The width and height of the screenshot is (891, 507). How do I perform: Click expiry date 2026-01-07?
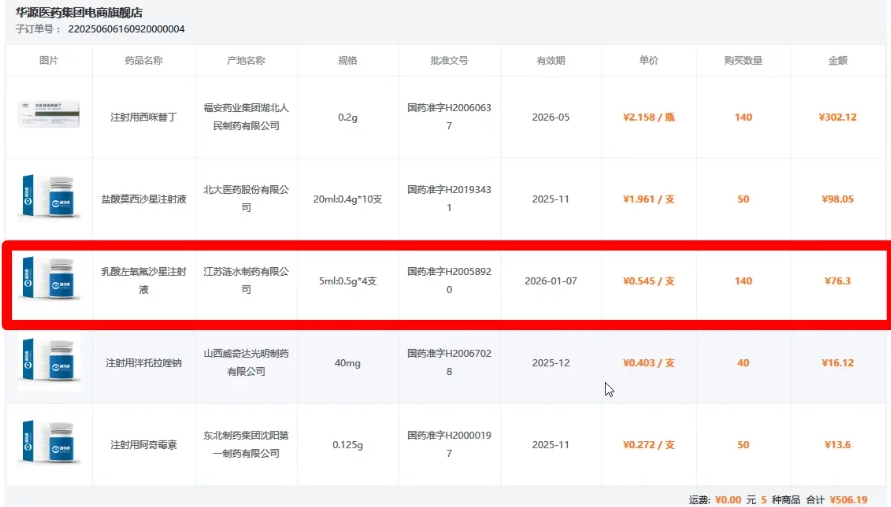click(x=551, y=281)
